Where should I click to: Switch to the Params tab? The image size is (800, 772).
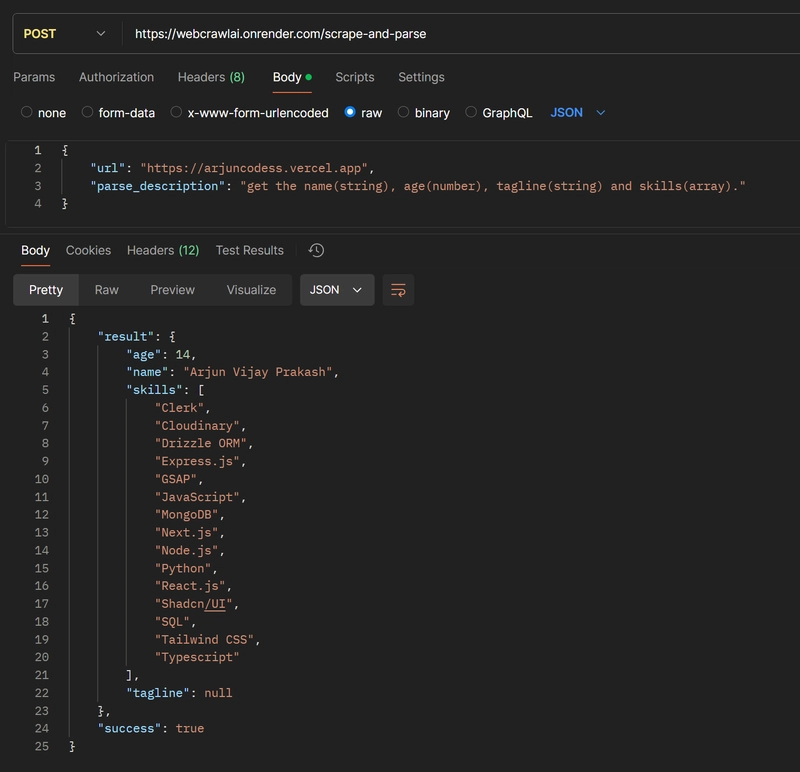coord(34,77)
